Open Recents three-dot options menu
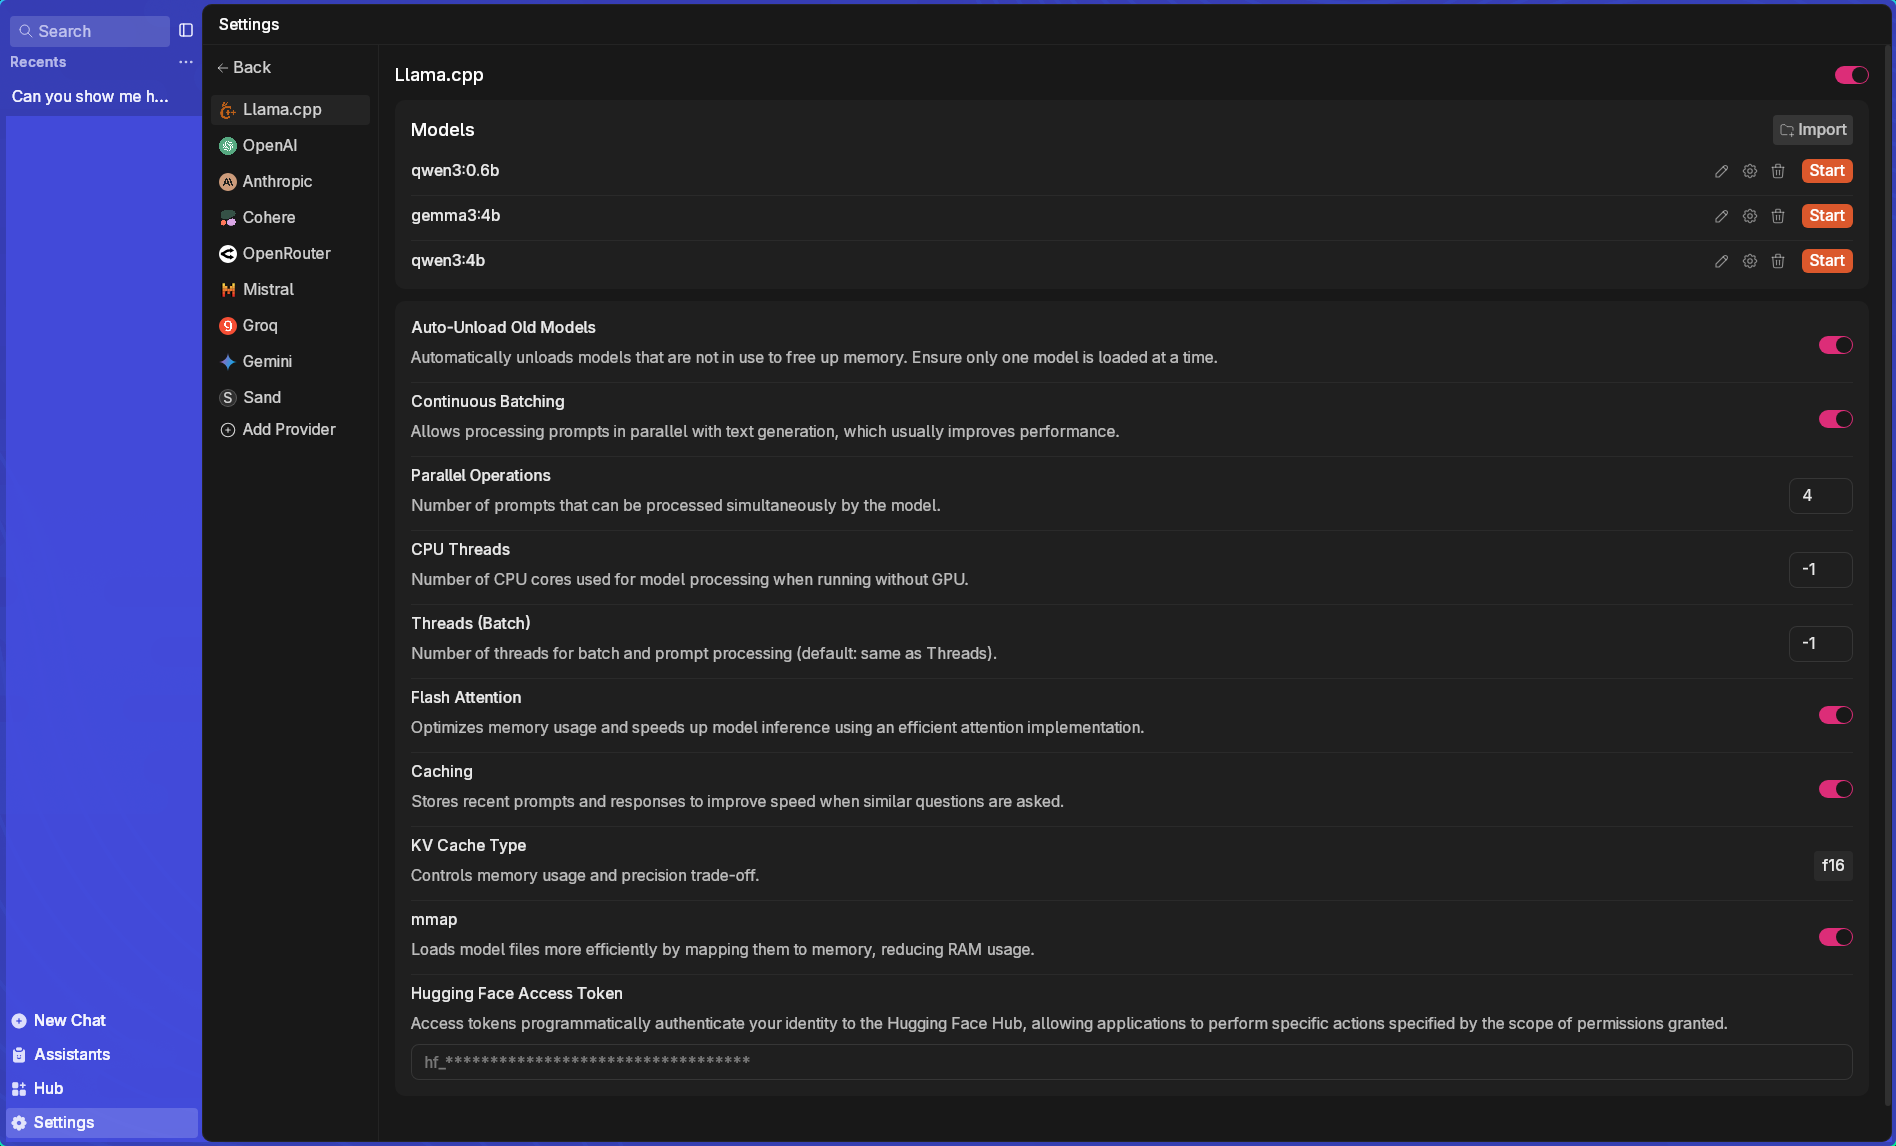 tap(186, 62)
